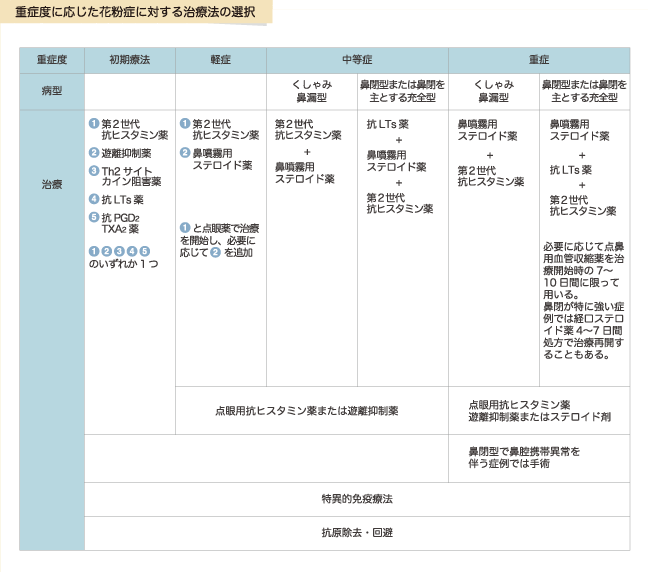Click the 鼻閉型で鼻腔形態異常を伴う症例では手術 cell
The image size is (648, 572).
(524, 458)
